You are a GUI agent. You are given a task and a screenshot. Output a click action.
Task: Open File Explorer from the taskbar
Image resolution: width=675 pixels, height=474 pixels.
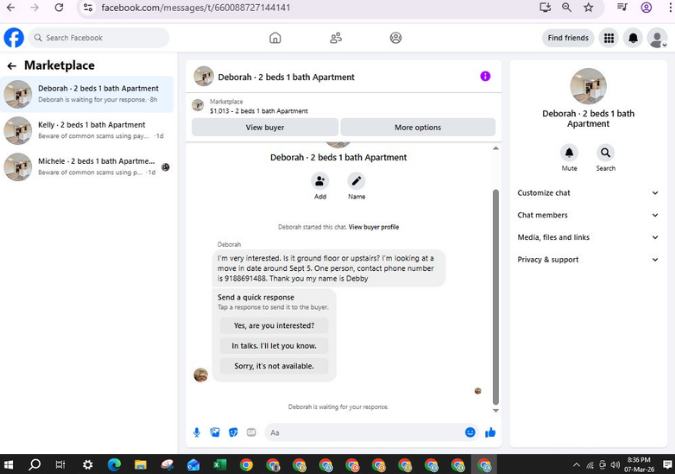[140, 465]
